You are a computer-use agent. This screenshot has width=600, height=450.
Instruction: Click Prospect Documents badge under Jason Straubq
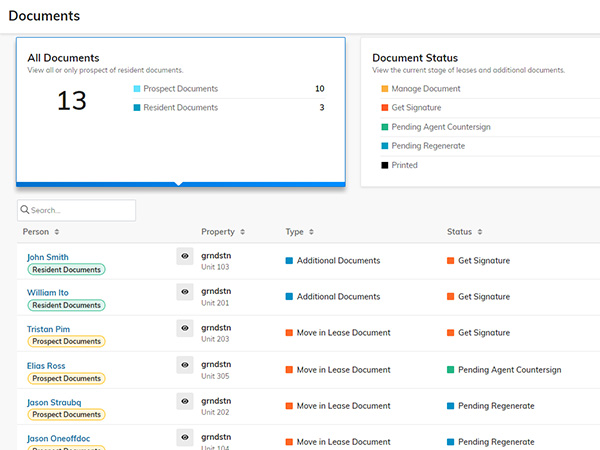tap(66, 414)
